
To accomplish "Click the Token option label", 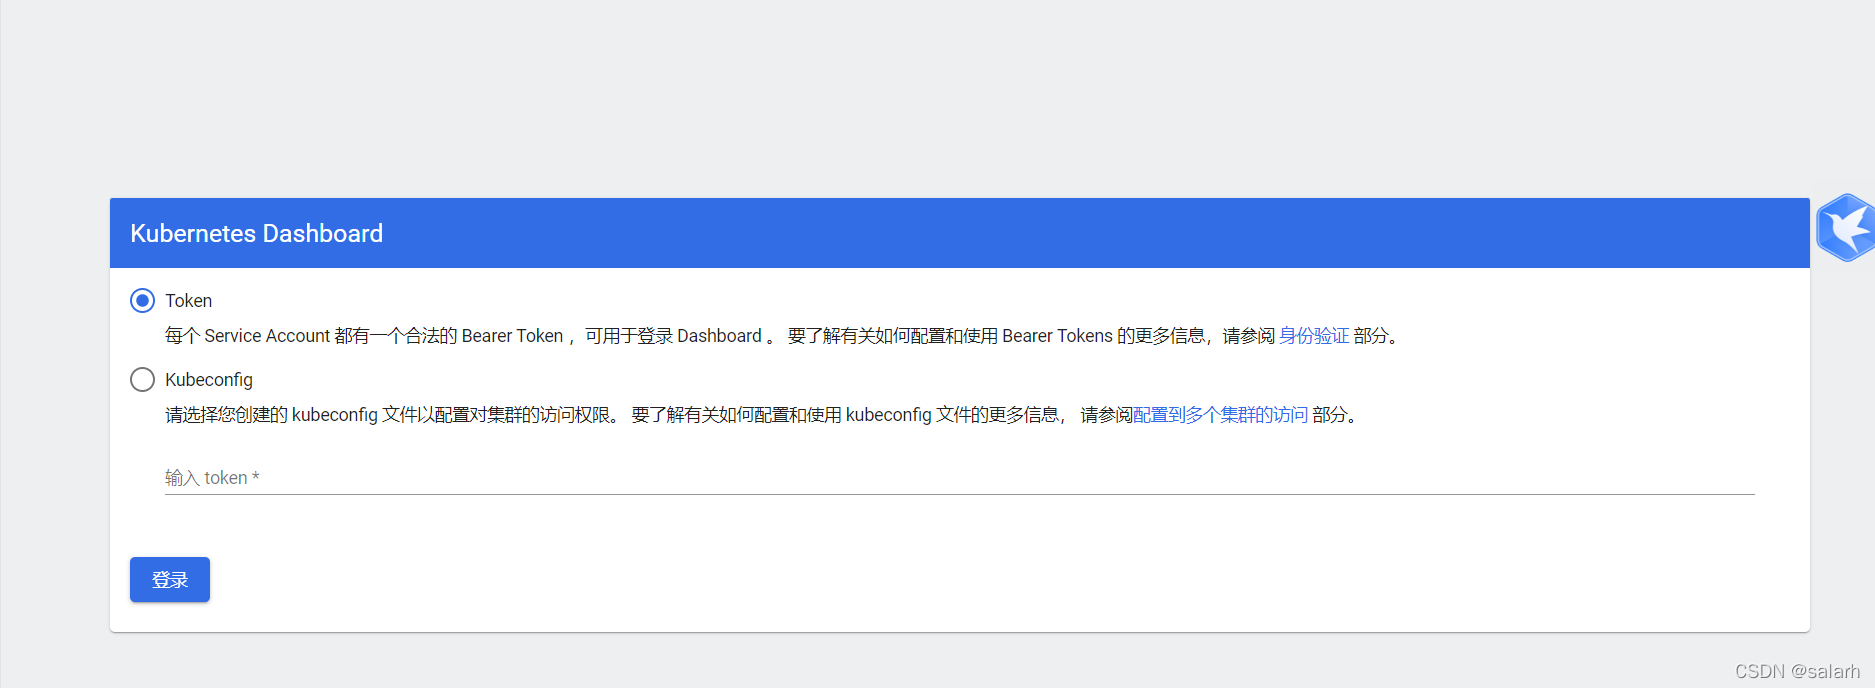I will 189,300.
